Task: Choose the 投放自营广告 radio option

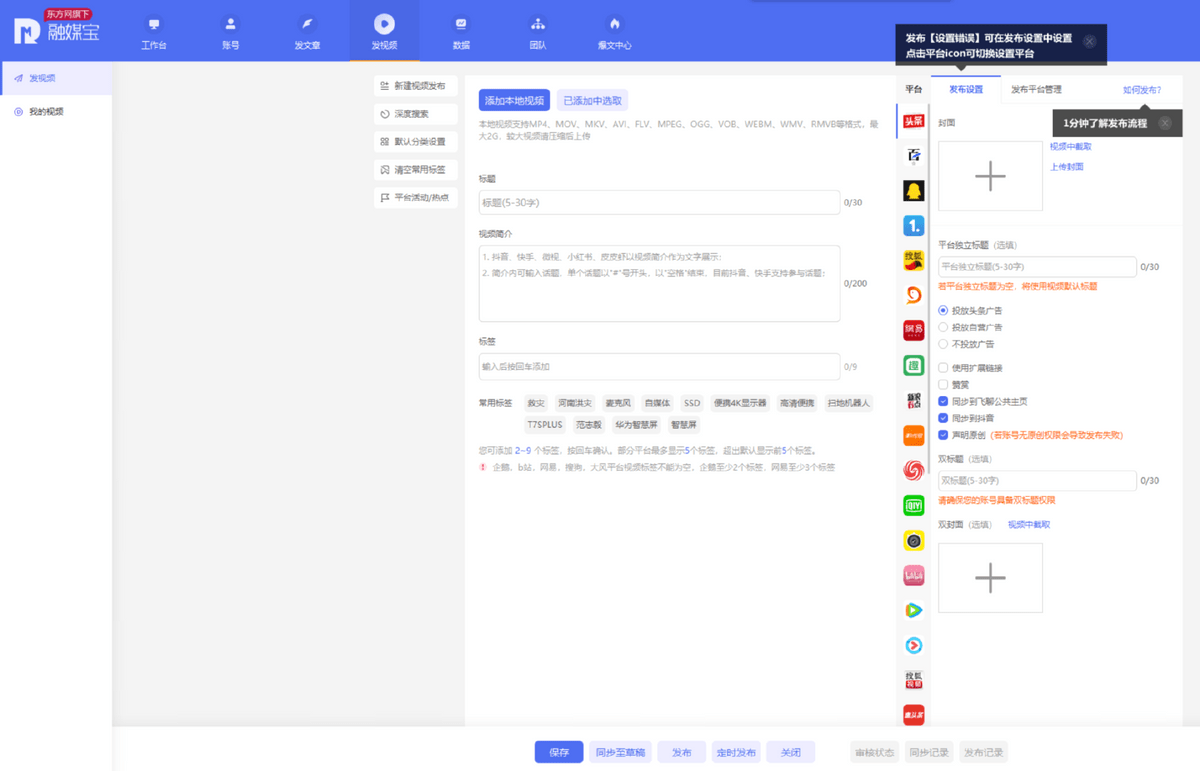Action: pos(943,327)
